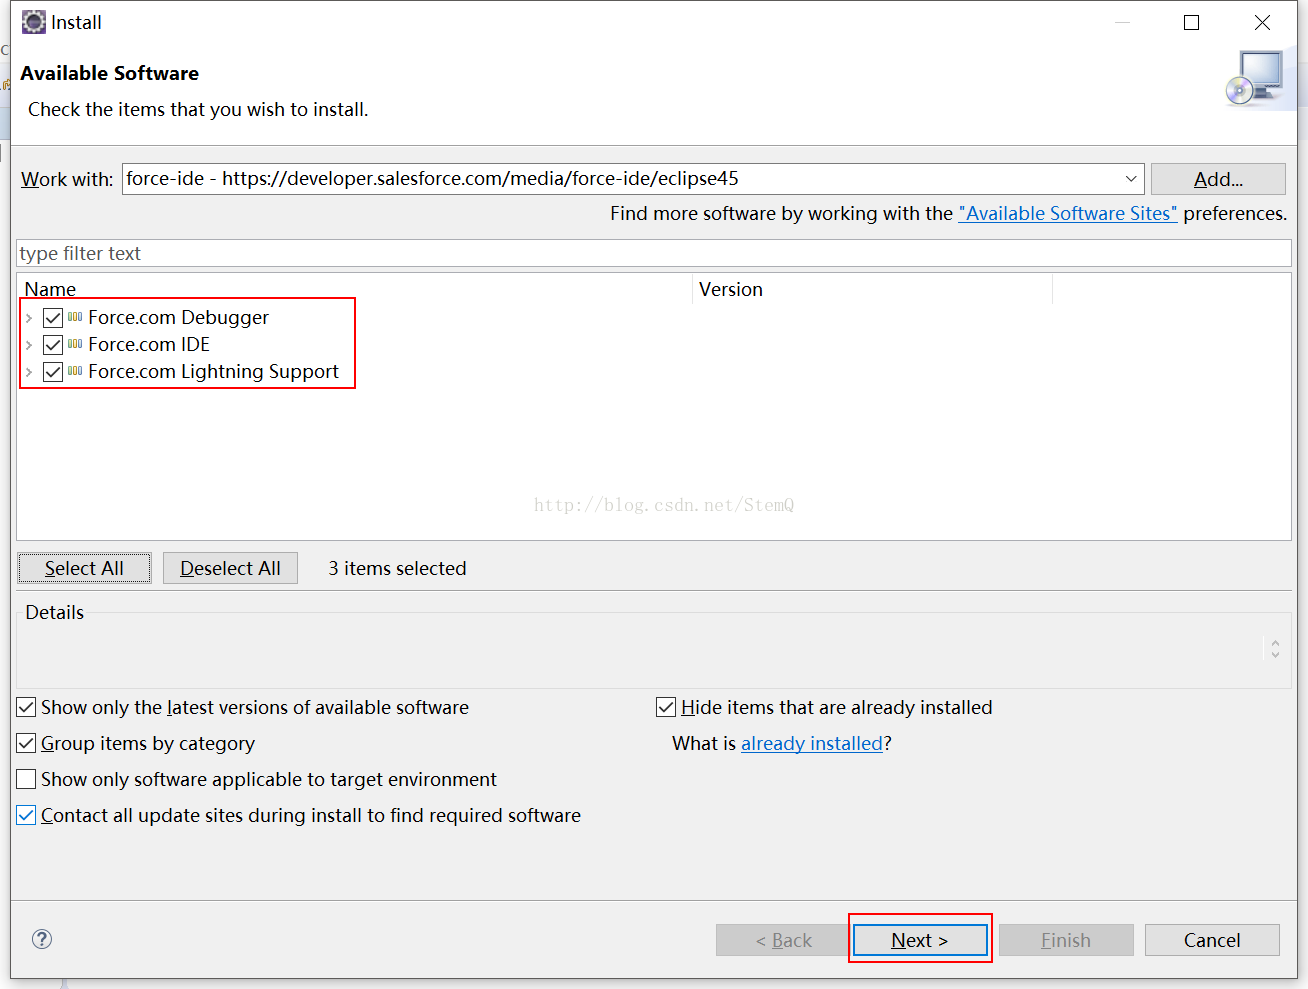The height and width of the screenshot is (989, 1308).
Task: Click the Version column header
Action: (x=731, y=289)
